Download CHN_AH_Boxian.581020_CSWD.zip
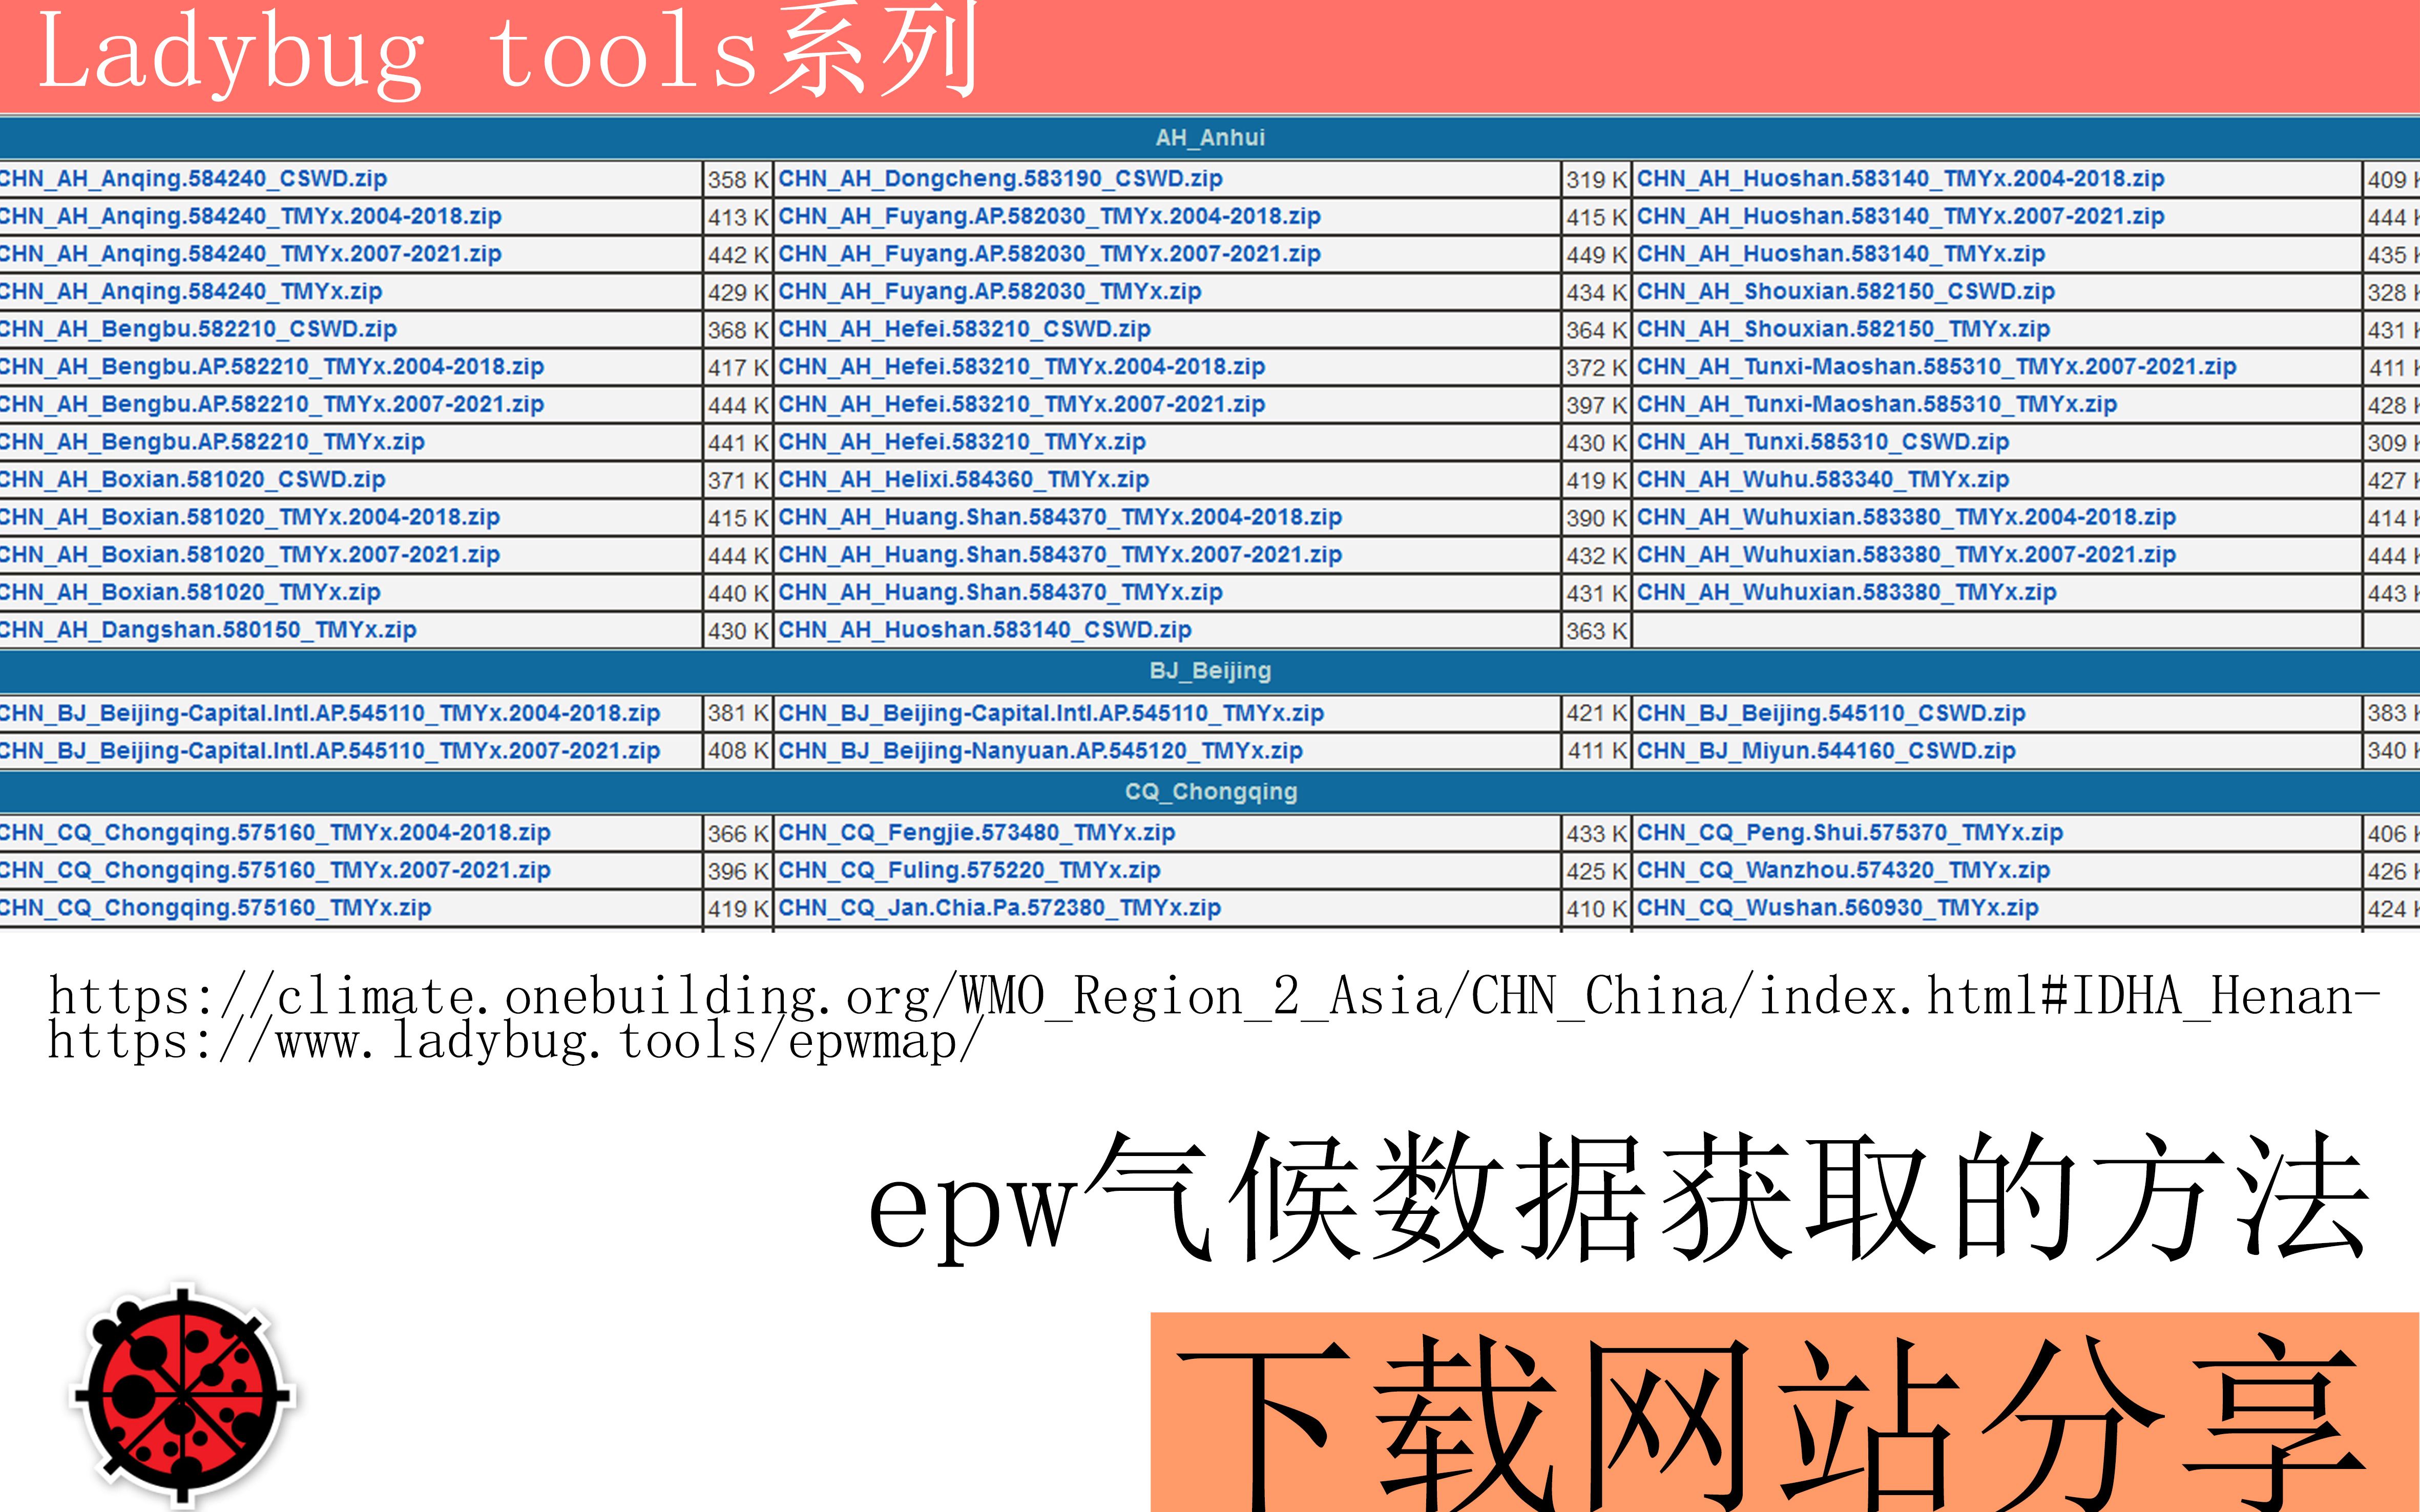This screenshot has width=2420, height=1512. click(192, 480)
